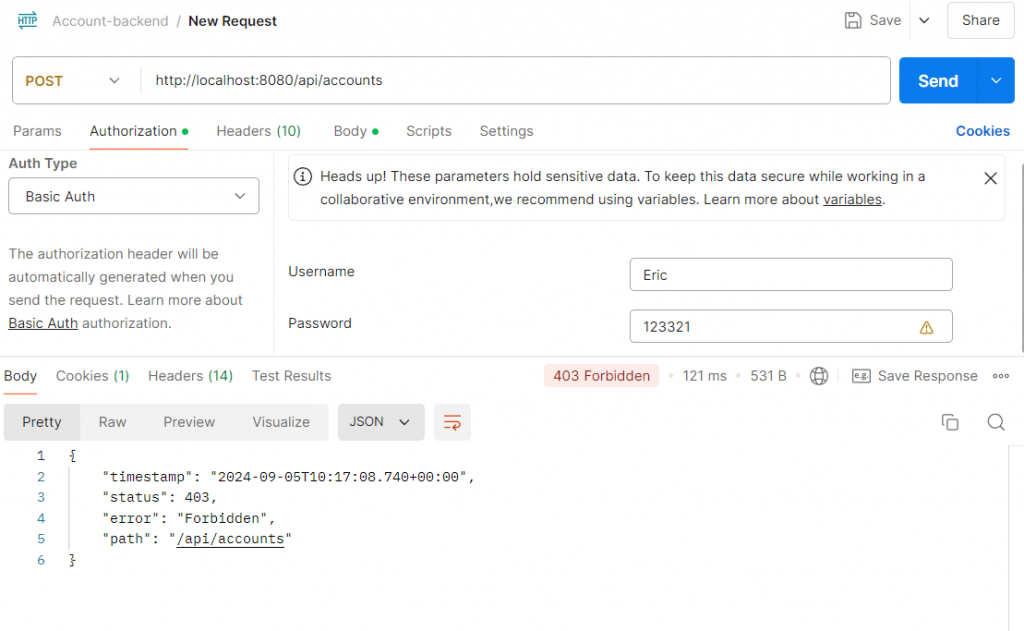Viewport: 1024px width, 631px height.
Task: Open the Cookies link
Action: [x=982, y=131]
